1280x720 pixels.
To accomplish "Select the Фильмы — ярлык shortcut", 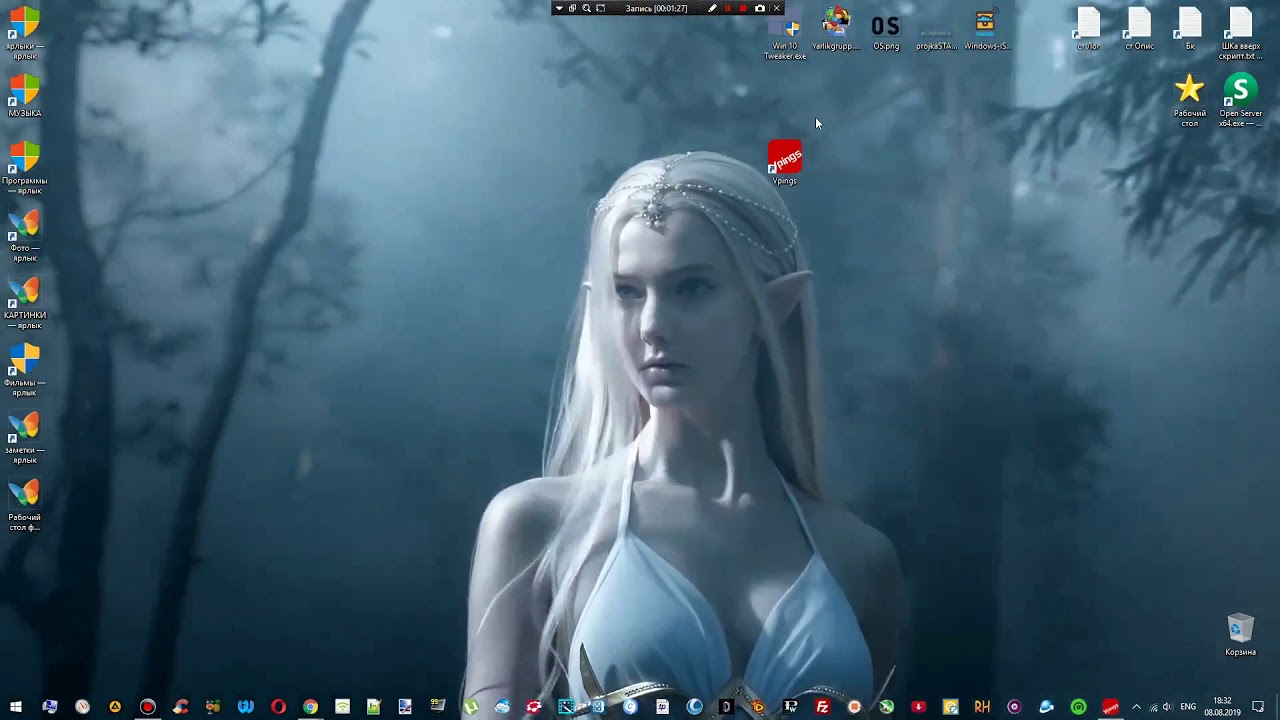I will [25, 370].
